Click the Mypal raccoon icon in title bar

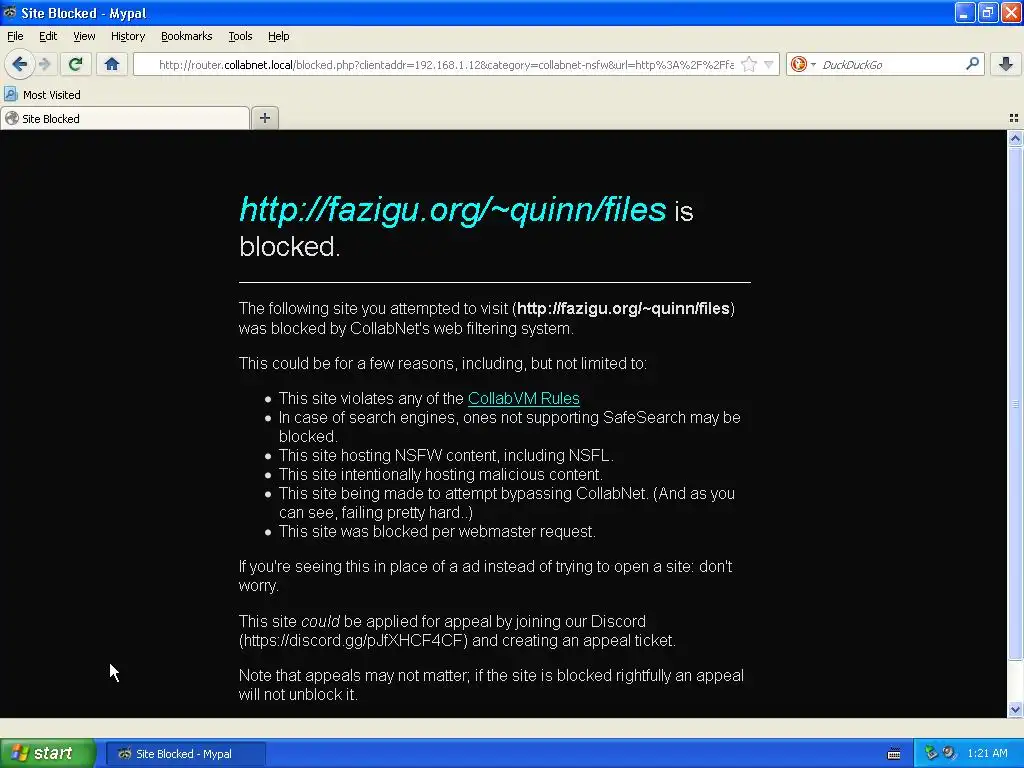[x=10, y=12]
